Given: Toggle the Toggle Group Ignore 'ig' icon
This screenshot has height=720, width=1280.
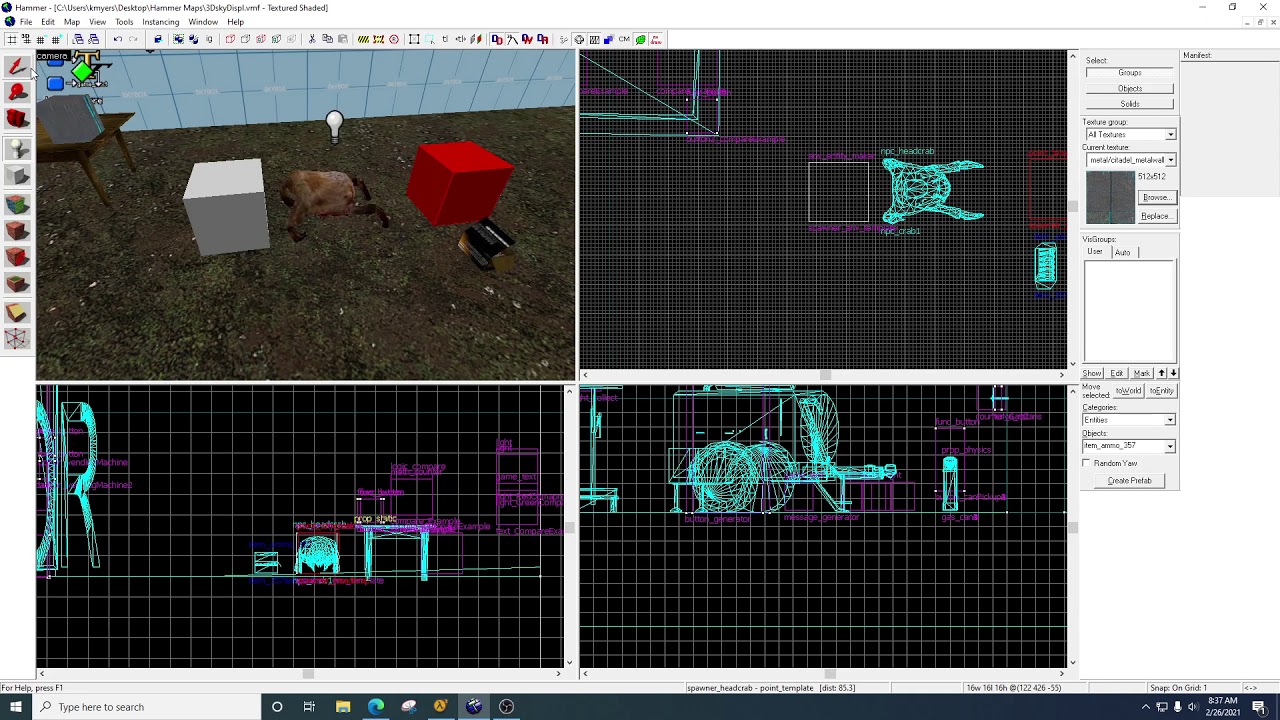Looking at the screenshot, I should click(x=209, y=39).
